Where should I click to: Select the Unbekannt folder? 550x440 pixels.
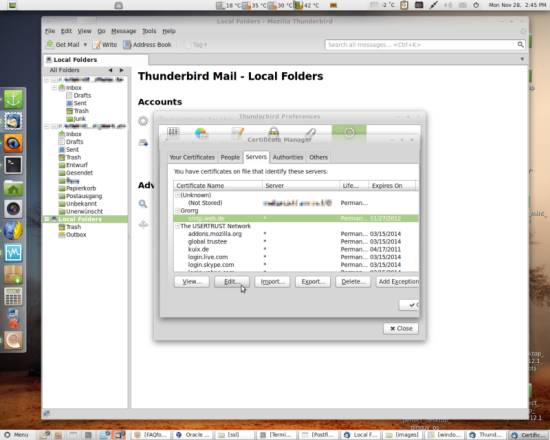[x=81, y=204]
